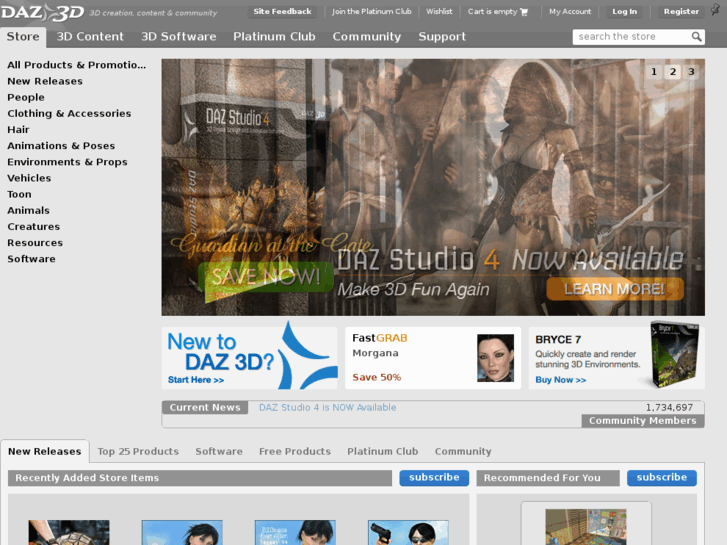Click the Bryce 7 box image
The width and height of the screenshot is (727, 545).
pyautogui.click(x=674, y=354)
